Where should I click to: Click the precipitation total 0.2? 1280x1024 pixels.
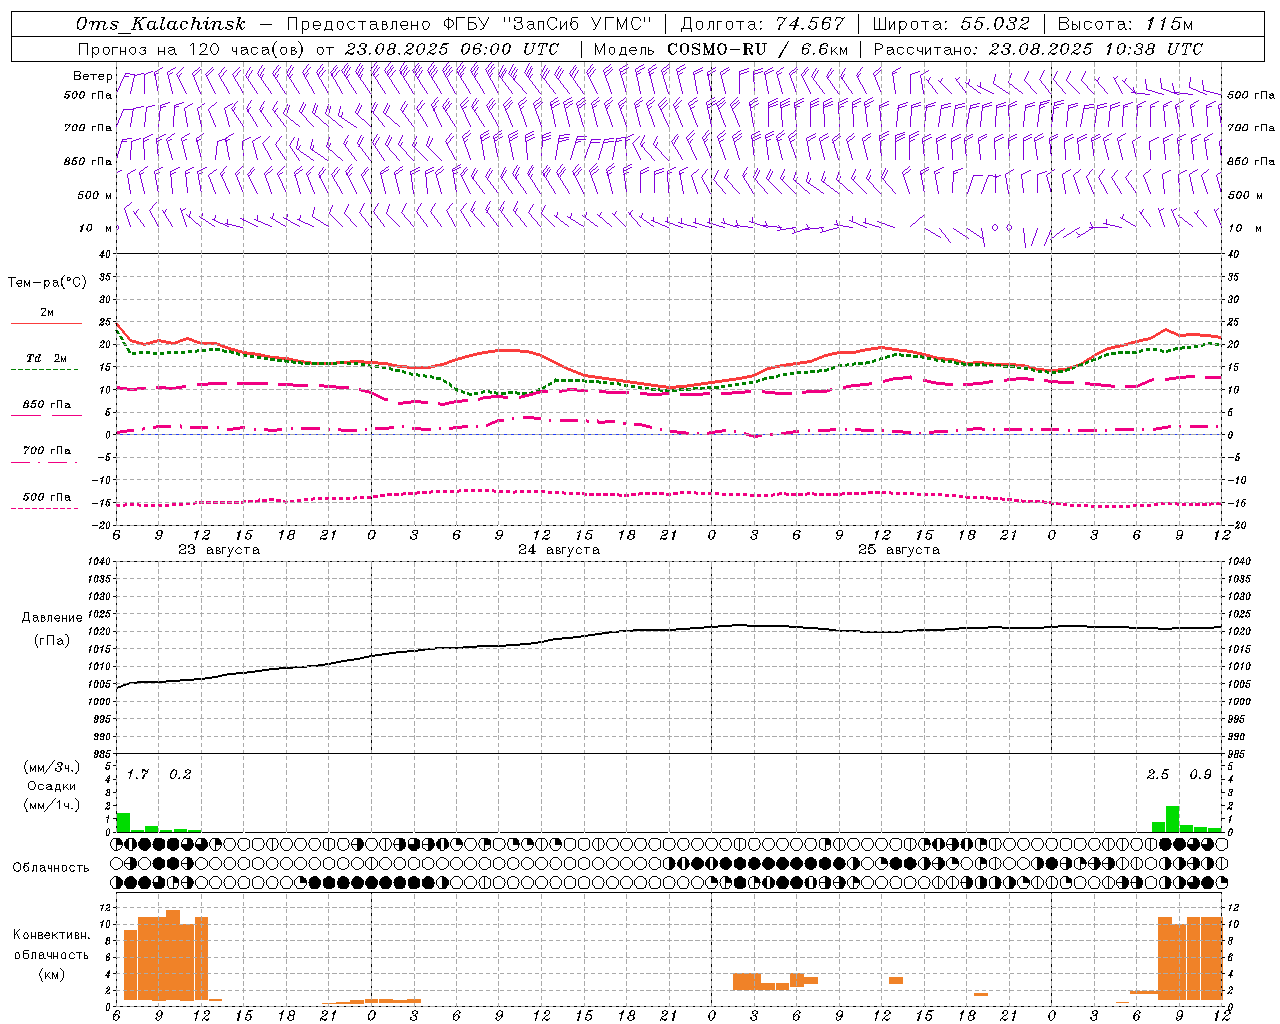[180, 775]
